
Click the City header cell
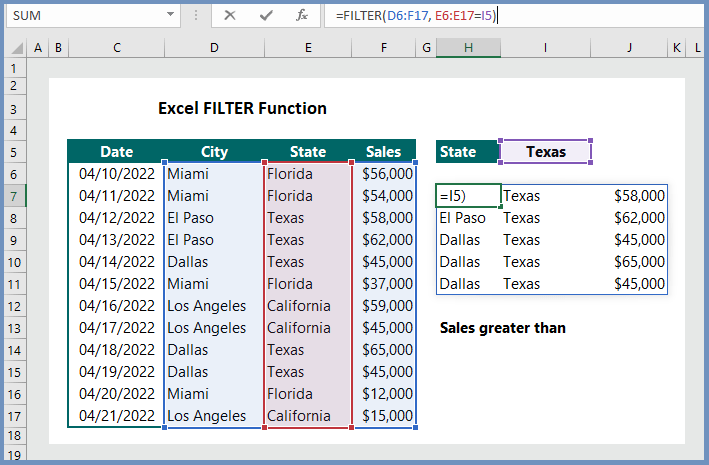click(x=214, y=152)
